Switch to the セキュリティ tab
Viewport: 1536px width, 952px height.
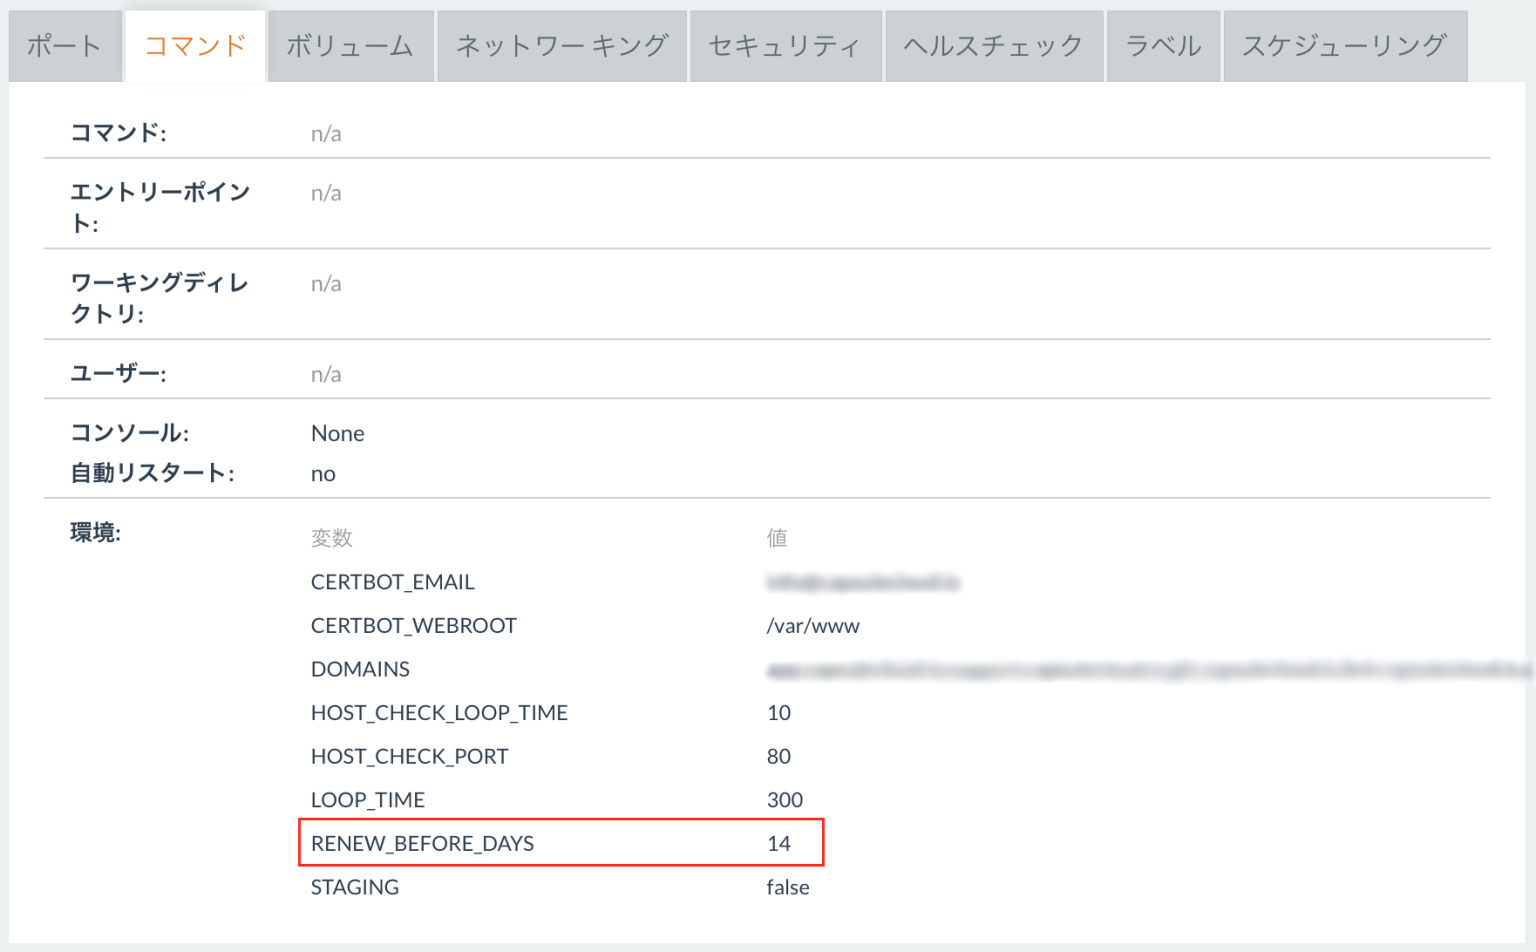point(786,45)
